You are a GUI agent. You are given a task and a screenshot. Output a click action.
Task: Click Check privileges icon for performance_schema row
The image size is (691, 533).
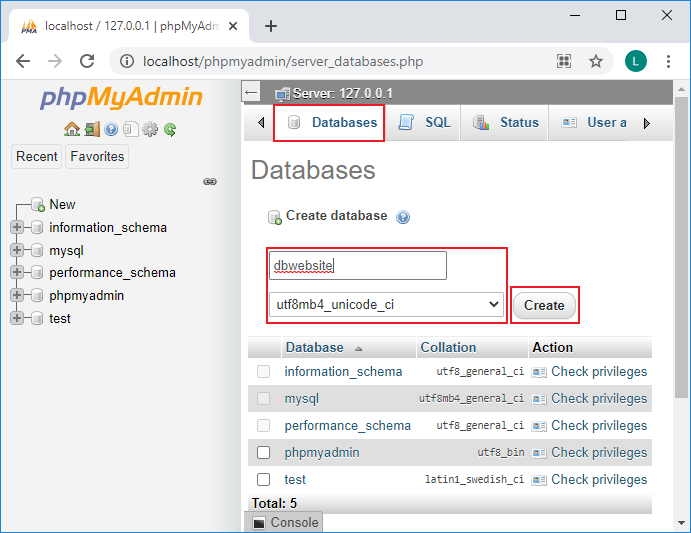click(x=539, y=426)
